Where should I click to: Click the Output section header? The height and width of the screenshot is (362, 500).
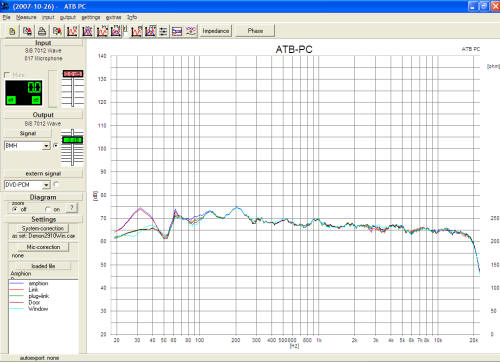tap(43, 115)
